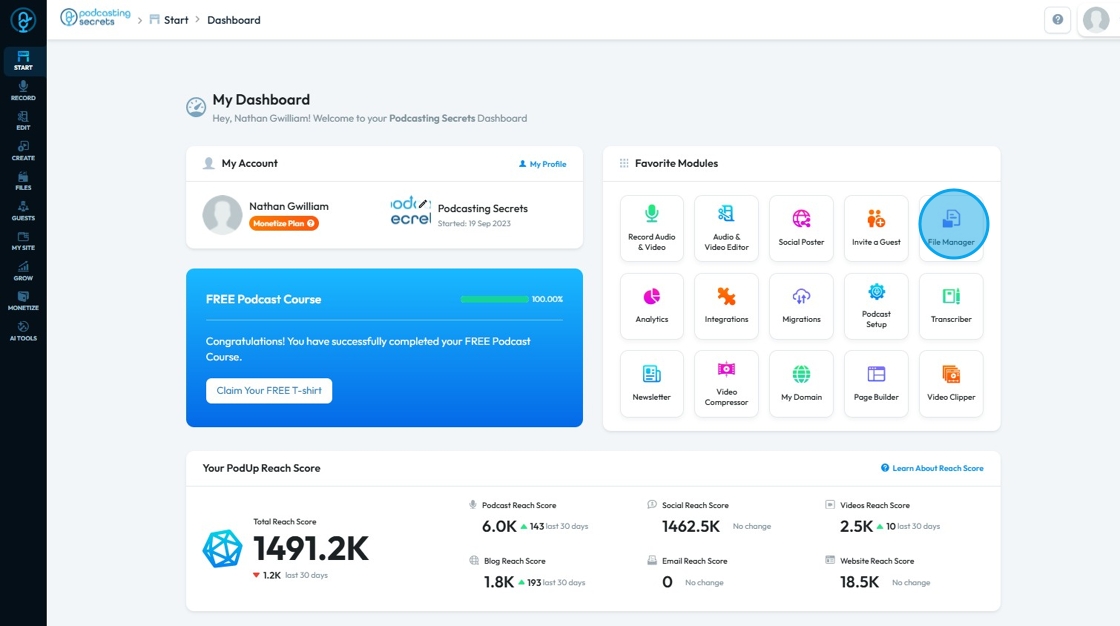Click the Favorite Modules grid handle icon
Screen dimensions: 1120x626
(x=624, y=164)
